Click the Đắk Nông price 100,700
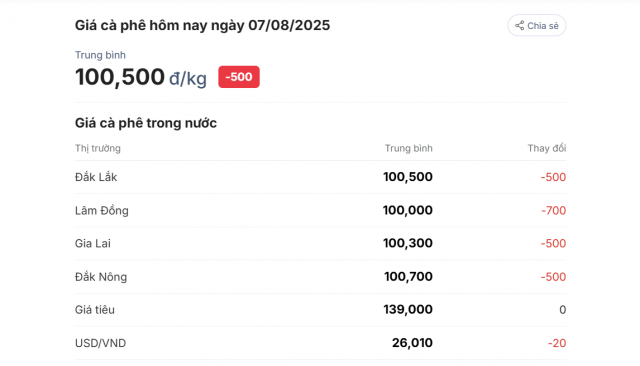 click(x=408, y=277)
